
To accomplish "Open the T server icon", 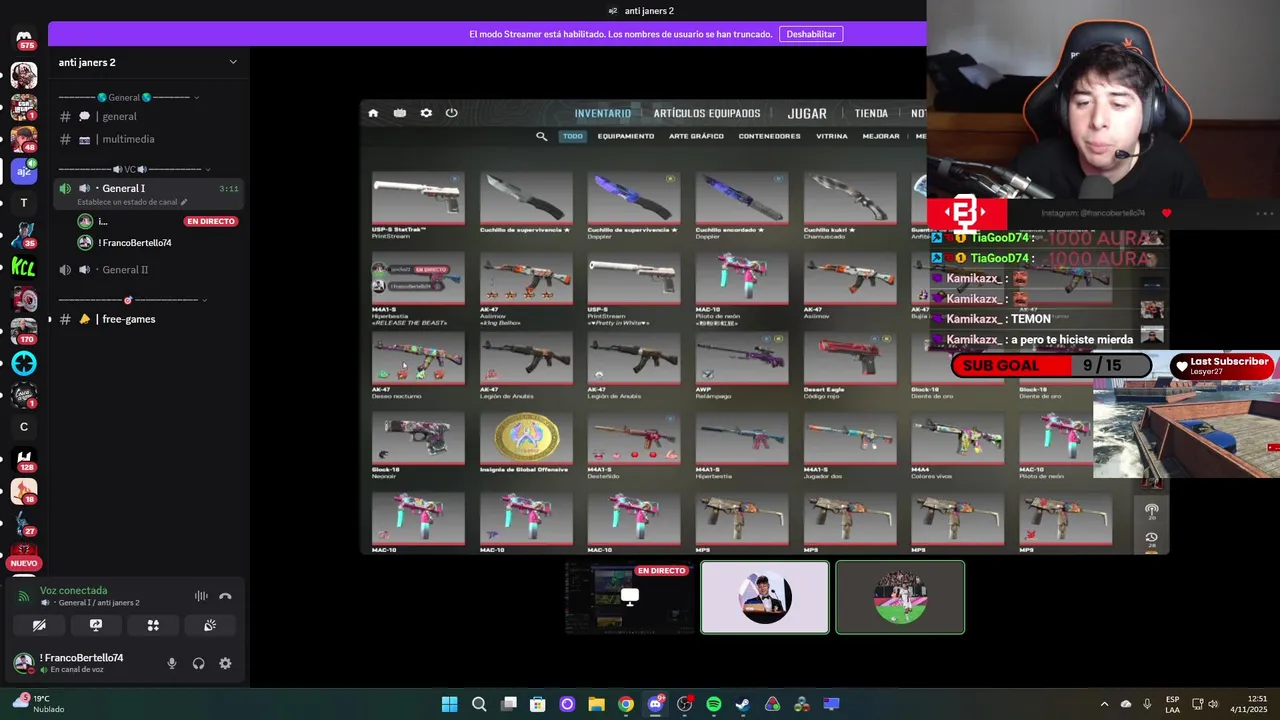I will click(24, 203).
